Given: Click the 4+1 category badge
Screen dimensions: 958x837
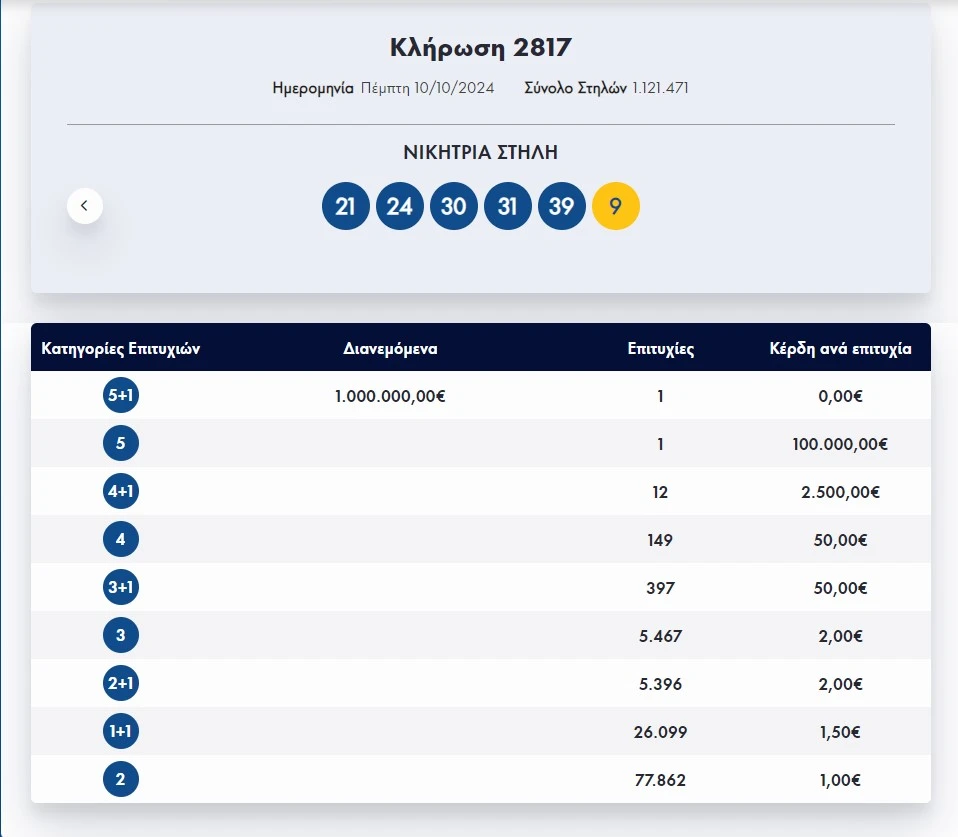Looking at the screenshot, I should 121,491.
